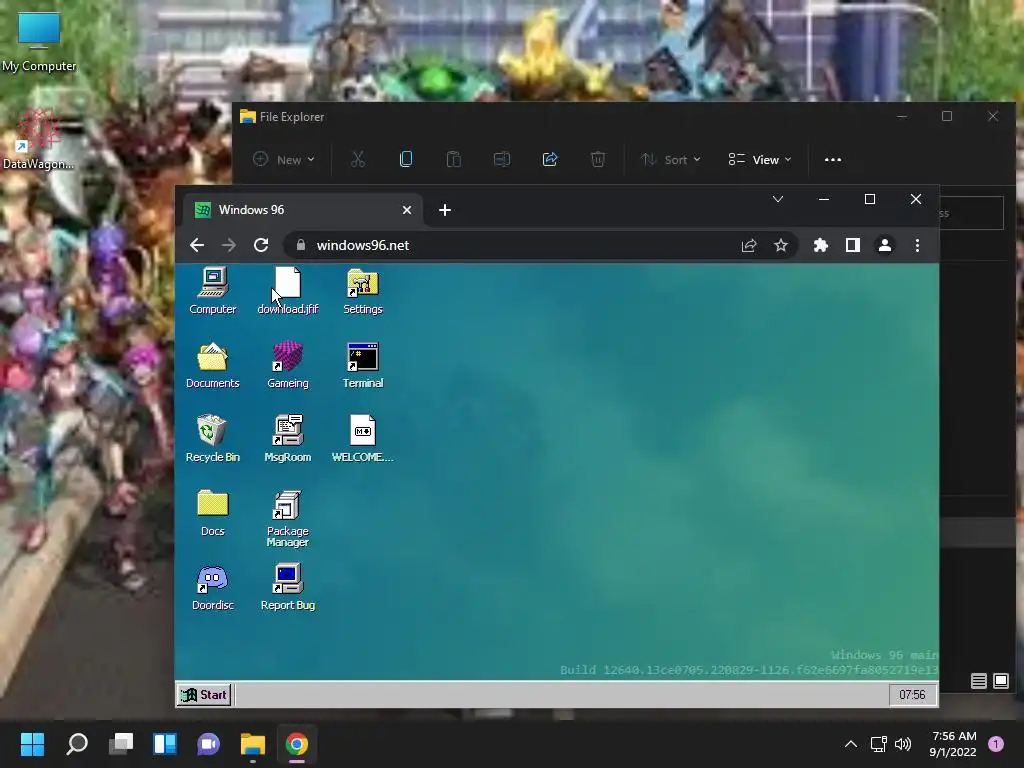Click Cut icon in File Explorer toolbar
1024x768 pixels.
[x=358, y=159]
